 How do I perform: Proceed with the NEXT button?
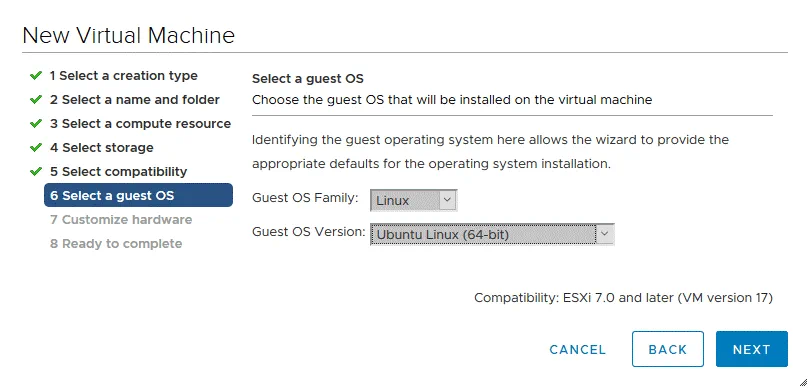(752, 349)
